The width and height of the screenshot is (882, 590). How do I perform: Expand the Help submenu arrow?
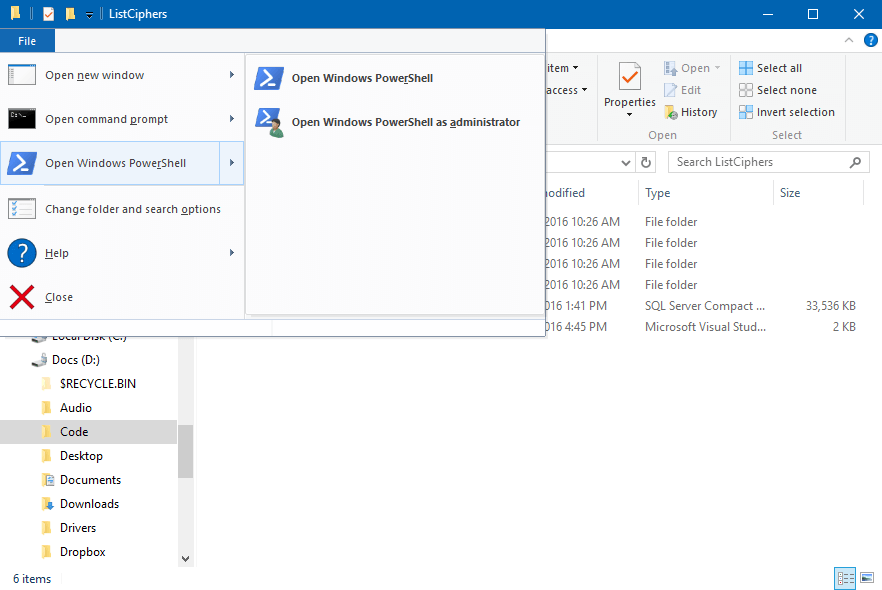click(x=232, y=253)
